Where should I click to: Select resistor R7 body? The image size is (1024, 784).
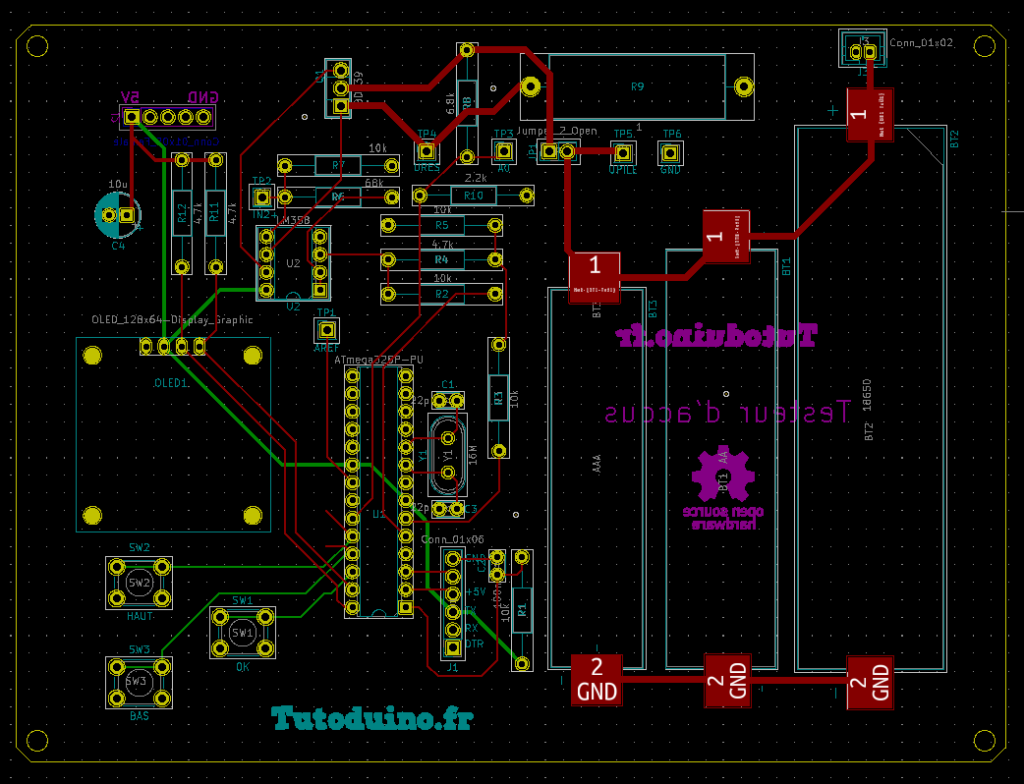338,165
